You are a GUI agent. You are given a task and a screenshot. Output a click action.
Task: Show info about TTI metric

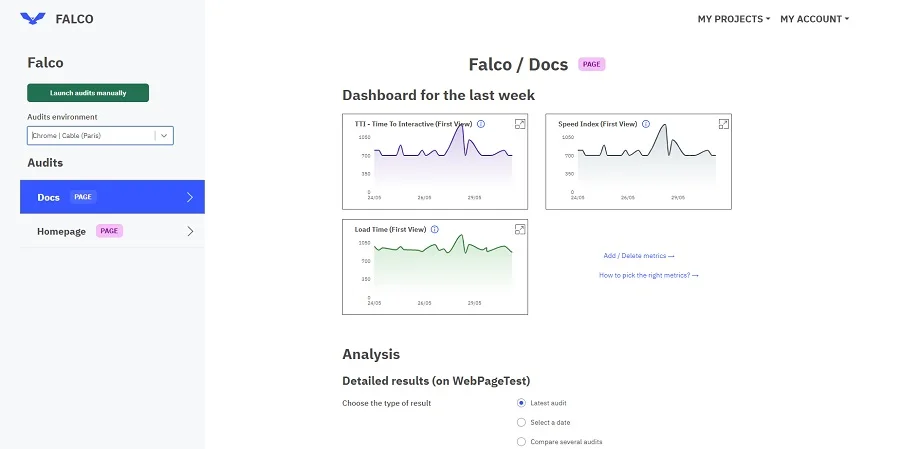point(481,124)
